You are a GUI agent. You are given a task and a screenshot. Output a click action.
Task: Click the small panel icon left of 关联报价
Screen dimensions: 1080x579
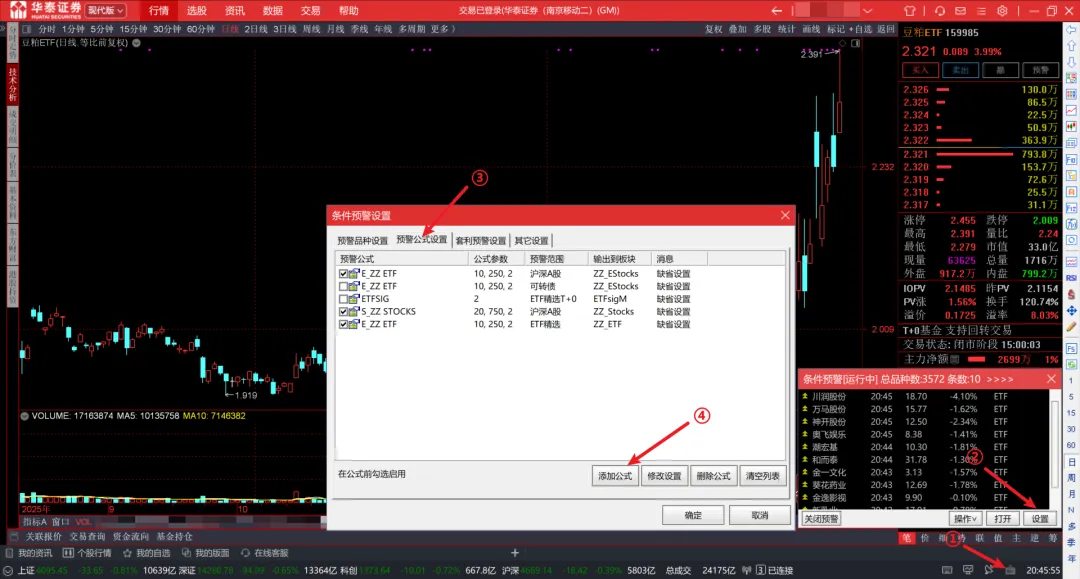tap(14, 536)
